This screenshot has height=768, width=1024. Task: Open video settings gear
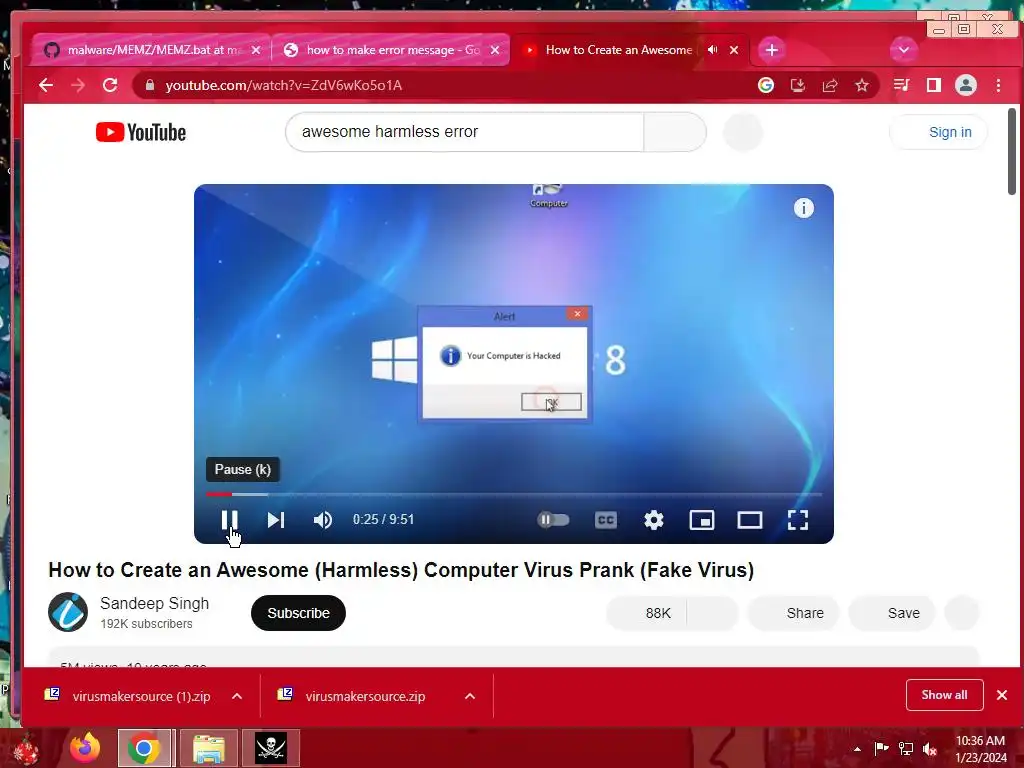click(654, 520)
